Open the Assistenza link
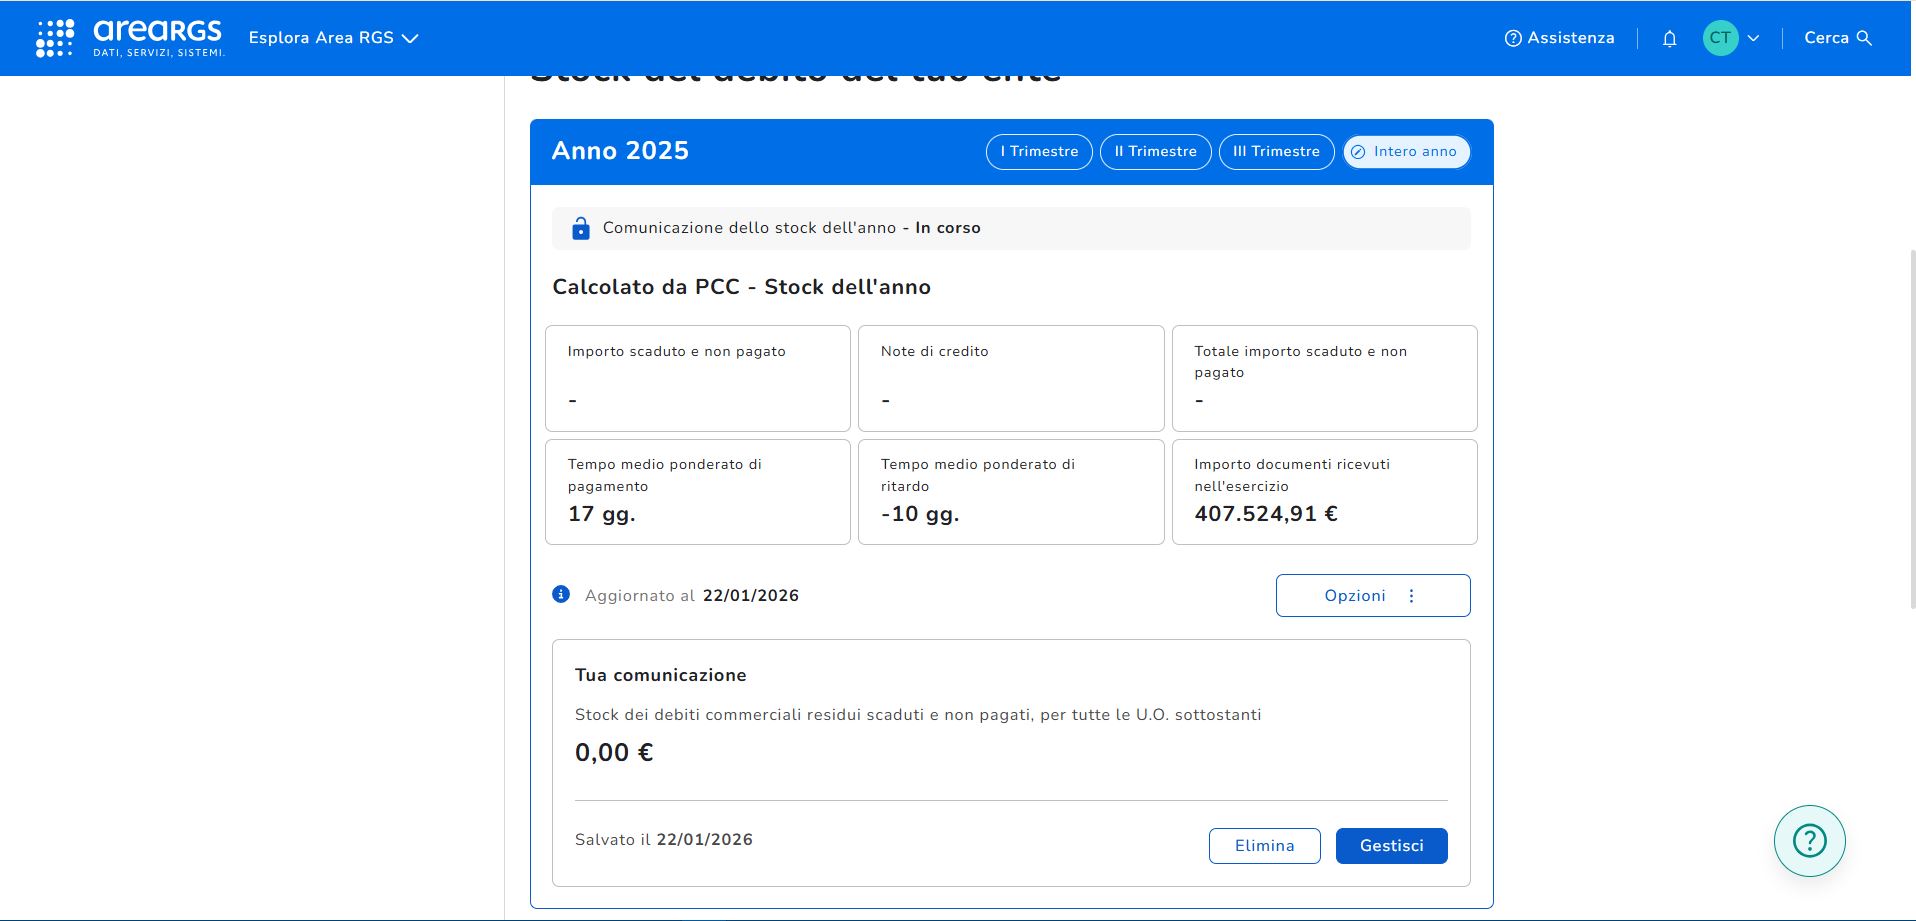This screenshot has height=921, width=1916. pyautogui.click(x=1570, y=38)
